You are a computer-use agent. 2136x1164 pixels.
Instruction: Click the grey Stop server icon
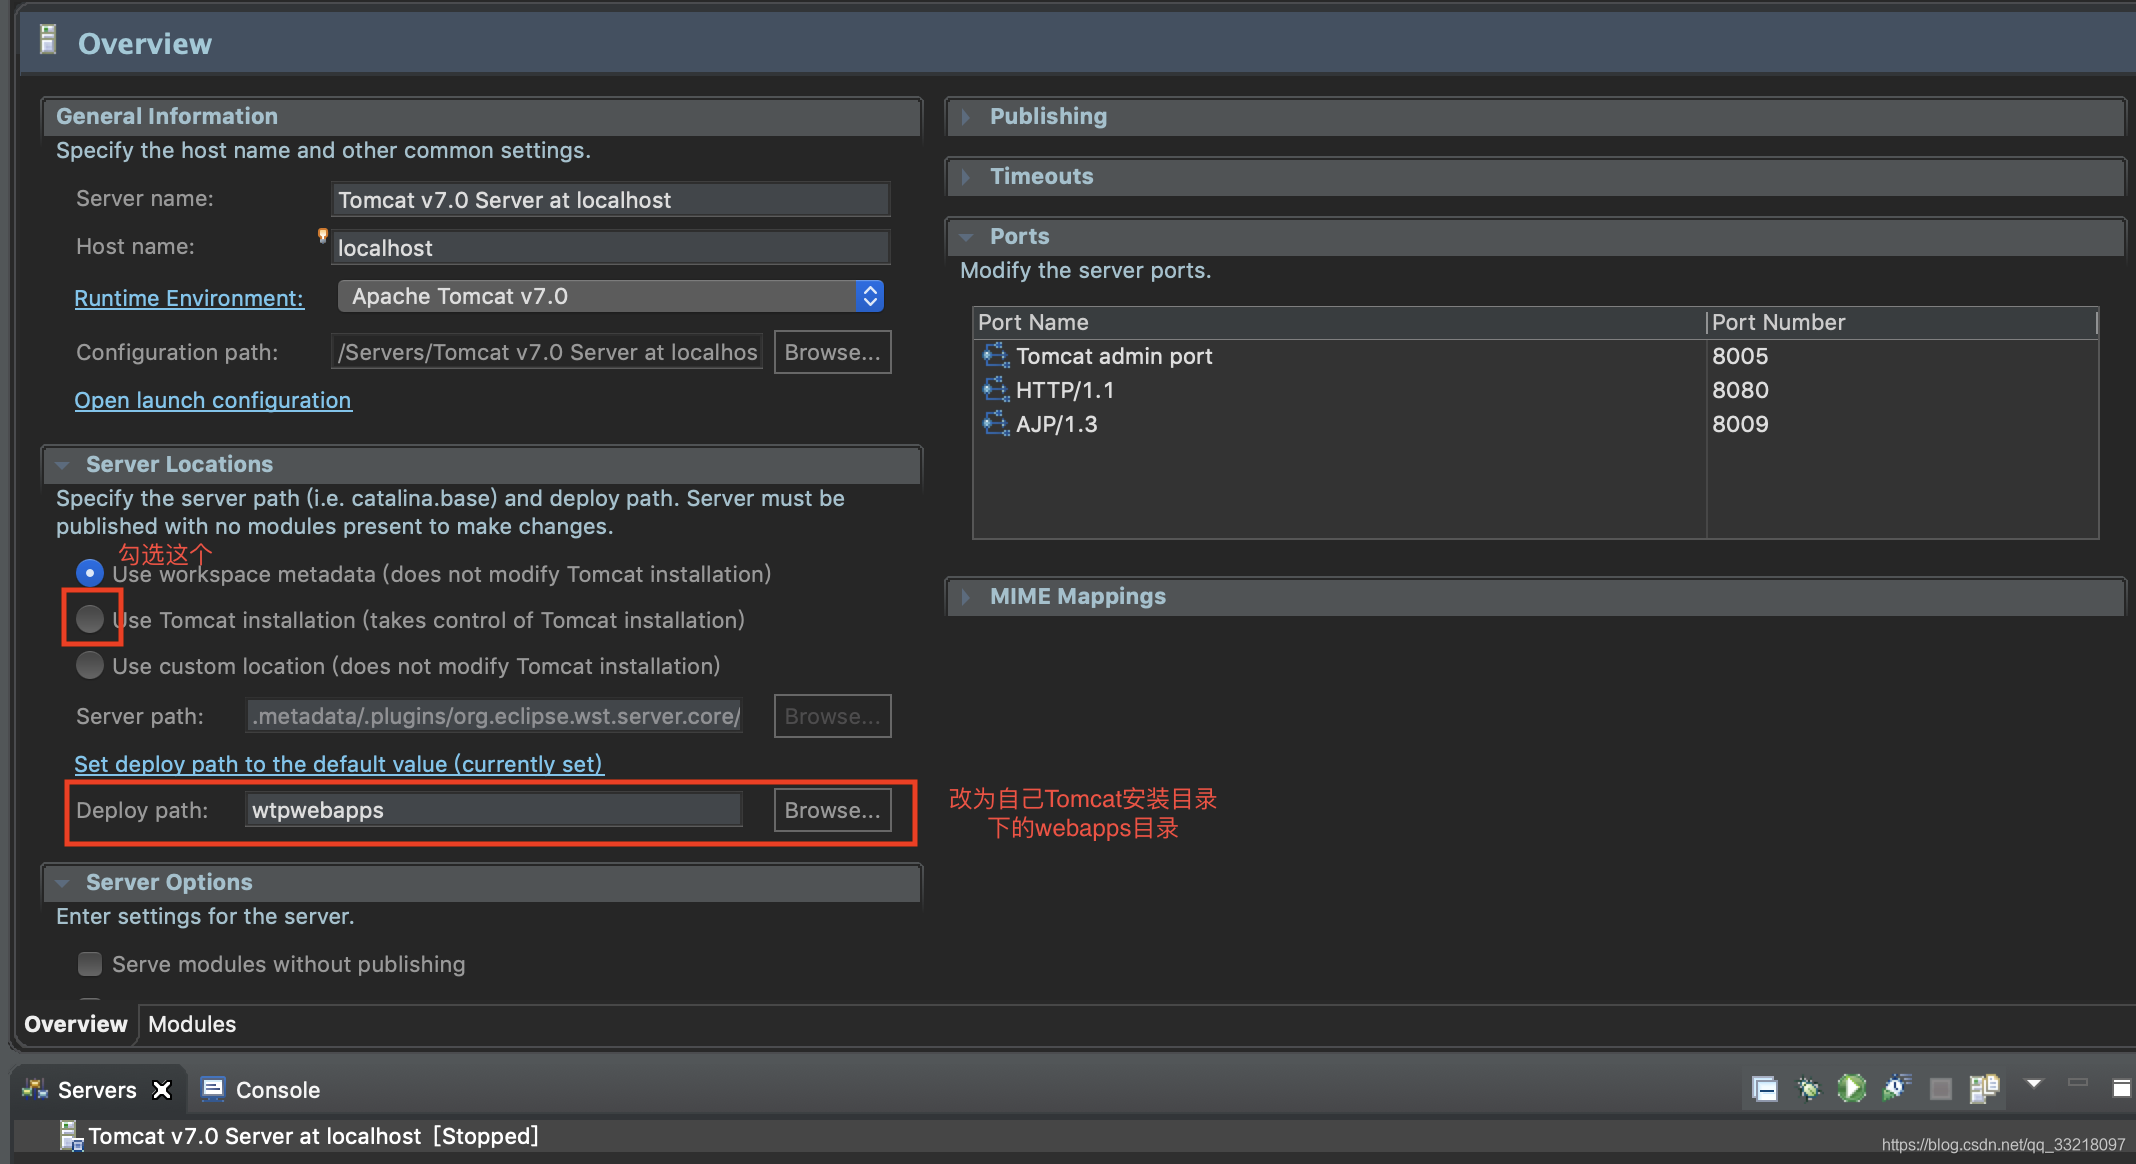point(1940,1089)
